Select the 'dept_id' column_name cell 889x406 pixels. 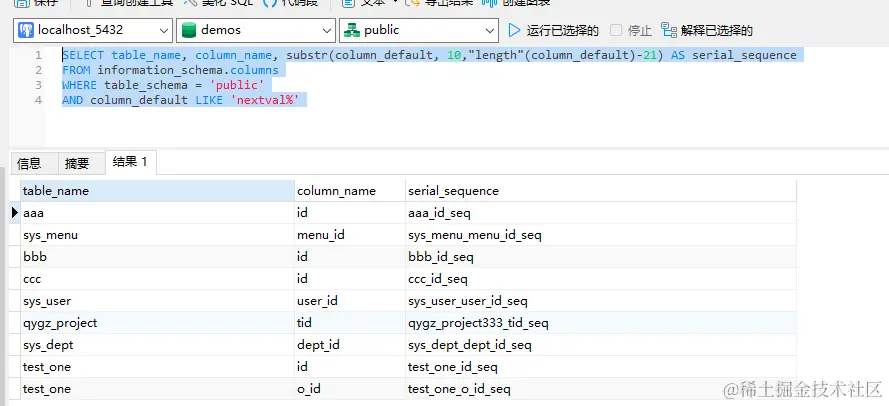click(350, 345)
